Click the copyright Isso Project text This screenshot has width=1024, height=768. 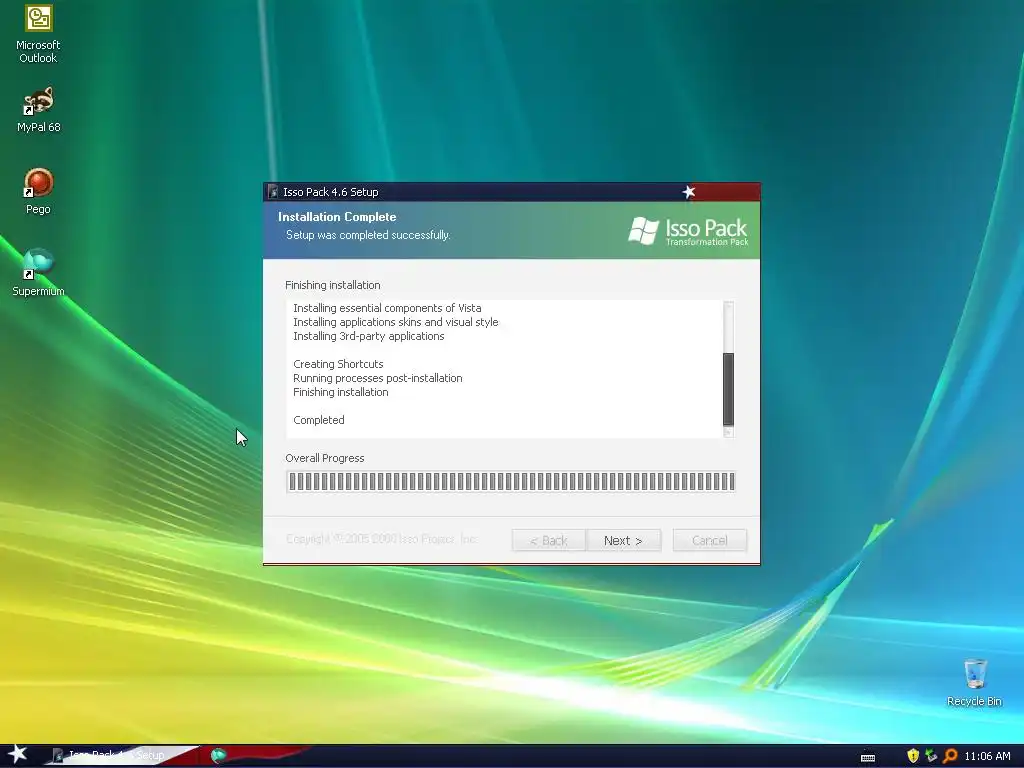click(382, 539)
